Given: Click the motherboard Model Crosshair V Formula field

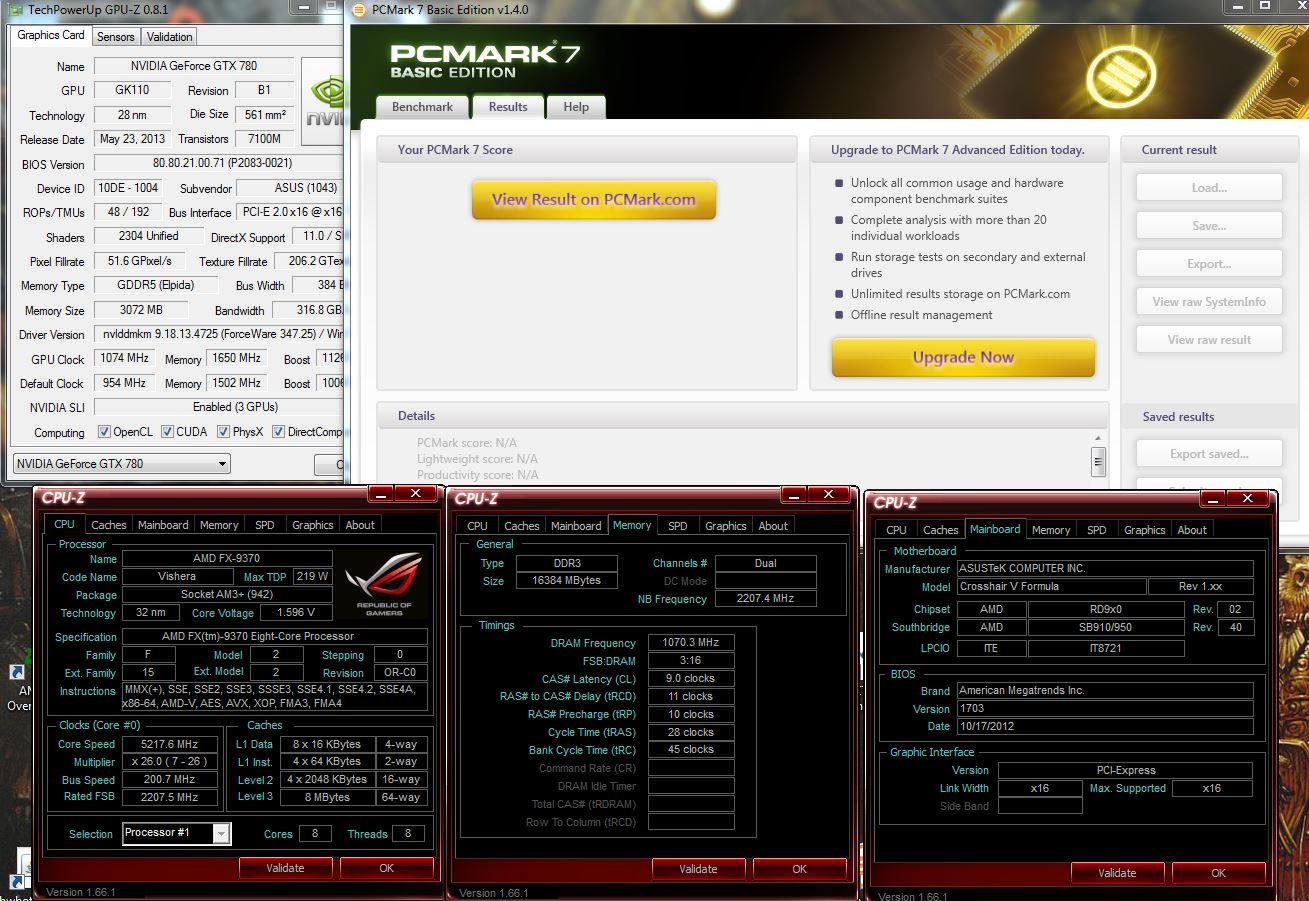Looking at the screenshot, I should [1051, 587].
